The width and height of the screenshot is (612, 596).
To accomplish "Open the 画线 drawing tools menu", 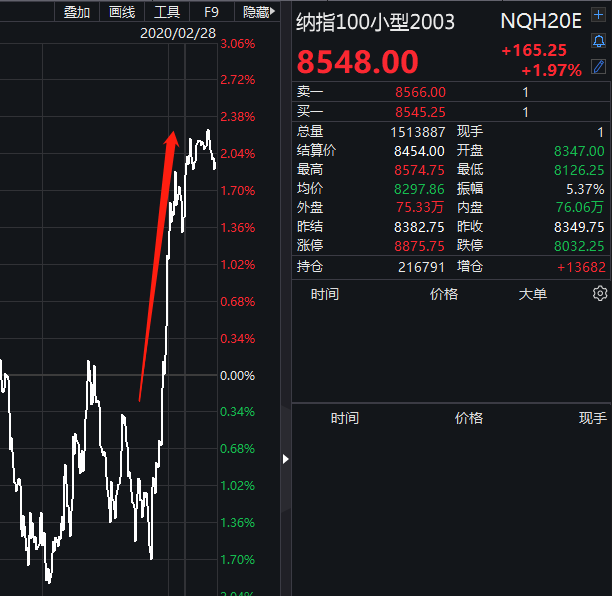I will (122, 12).
